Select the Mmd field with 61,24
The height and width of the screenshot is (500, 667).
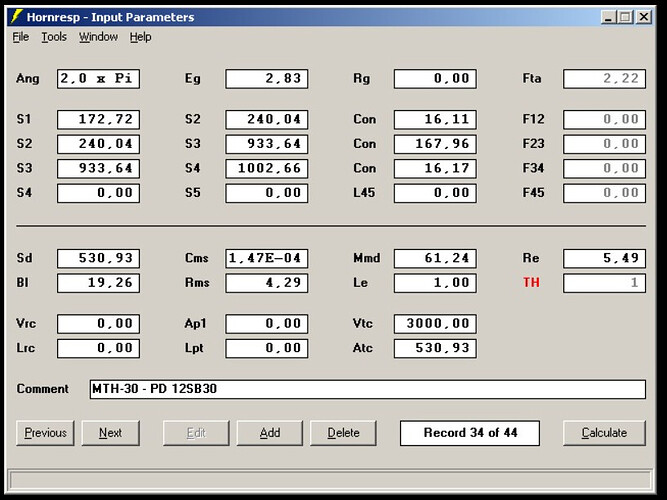point(435,258)
